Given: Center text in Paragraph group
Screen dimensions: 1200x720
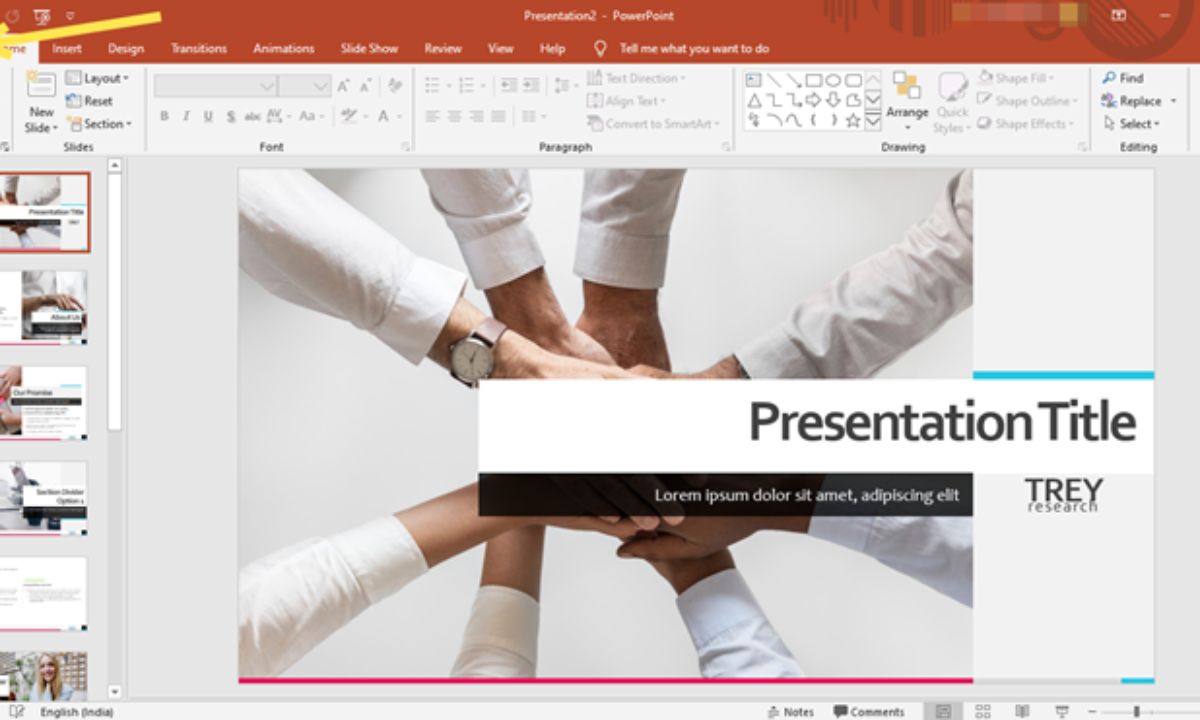Looking at the screenshot, I should (x=454, y=117).
